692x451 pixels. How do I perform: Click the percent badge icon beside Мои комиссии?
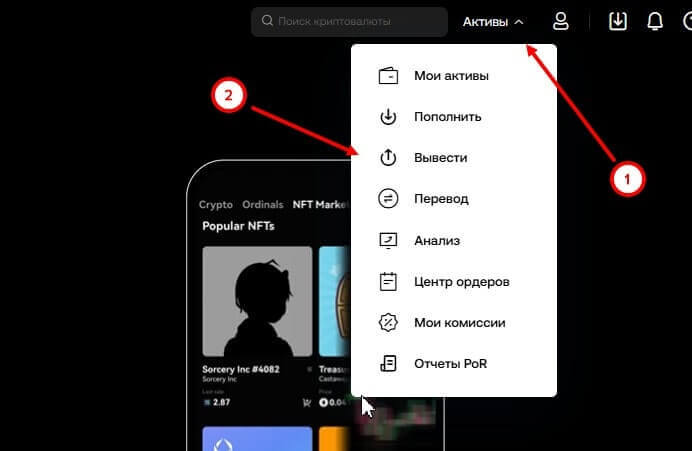tap(388, 322)
